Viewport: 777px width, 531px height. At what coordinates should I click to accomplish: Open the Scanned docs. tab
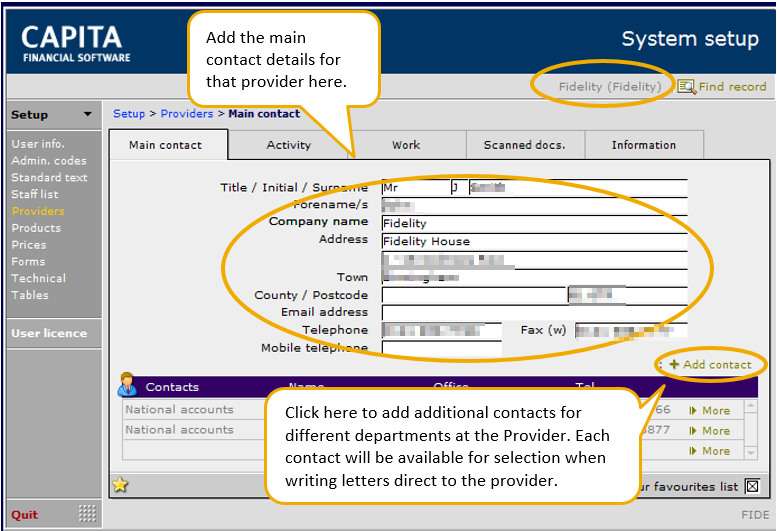[525, 145]
